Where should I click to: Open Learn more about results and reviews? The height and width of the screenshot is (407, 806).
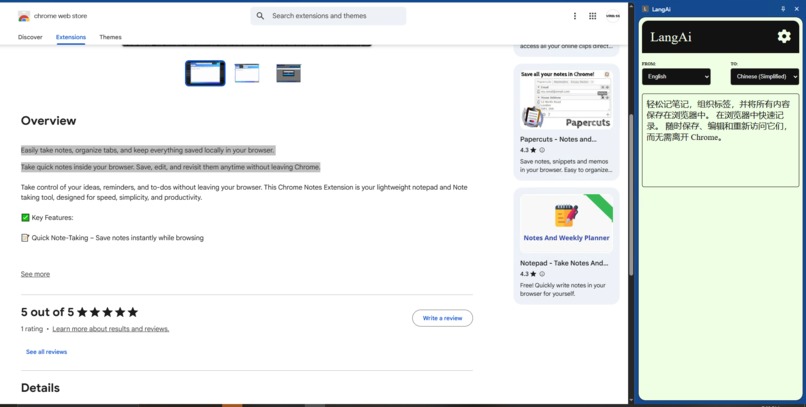pyautogui.click(x=111, y=329)
